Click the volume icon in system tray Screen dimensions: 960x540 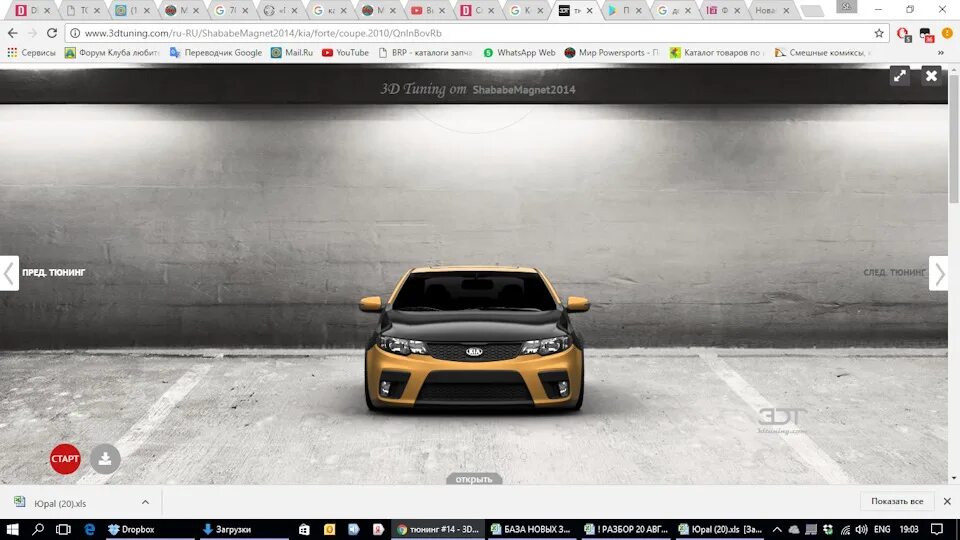pyautogui.click(x=861, y=529)
